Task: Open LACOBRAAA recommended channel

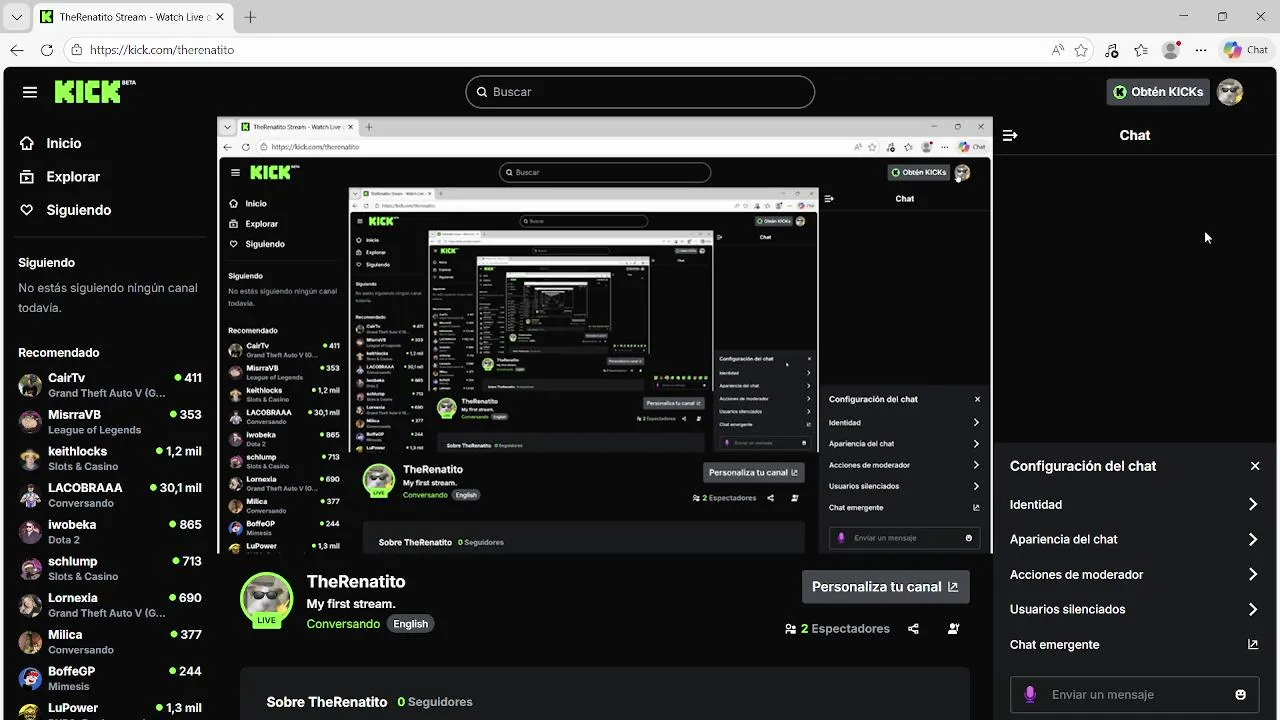Action: point(110,495)
